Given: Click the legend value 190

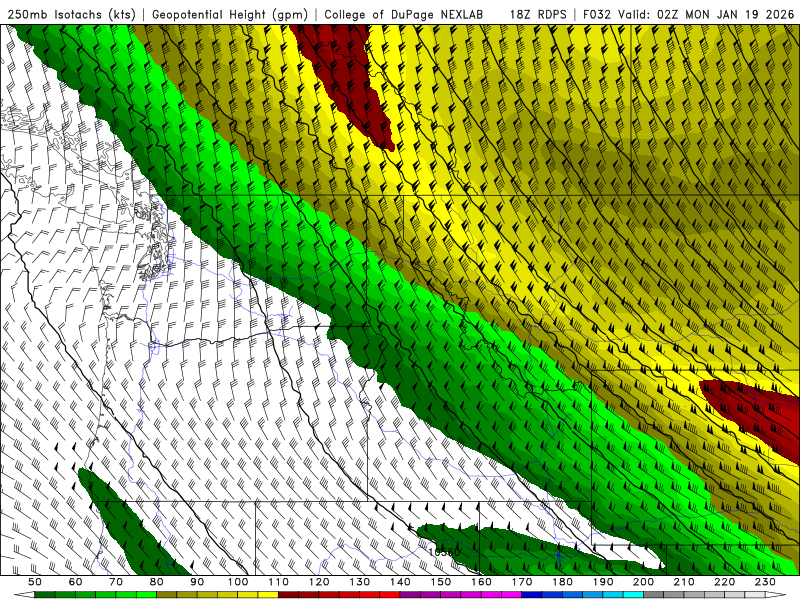Looking at the screenshot, I should [x=603, y=582].
